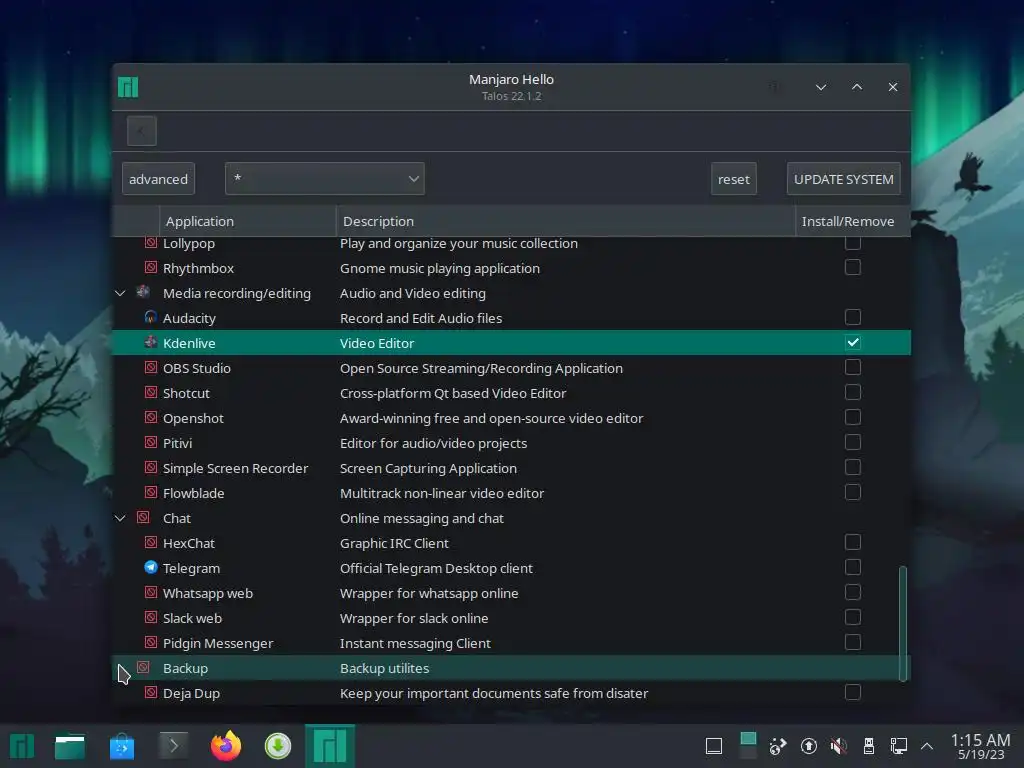This screenshot has height=768, width=1024.
Task: Open the Manjaro application launcher menu
Action: coord(22,746)
